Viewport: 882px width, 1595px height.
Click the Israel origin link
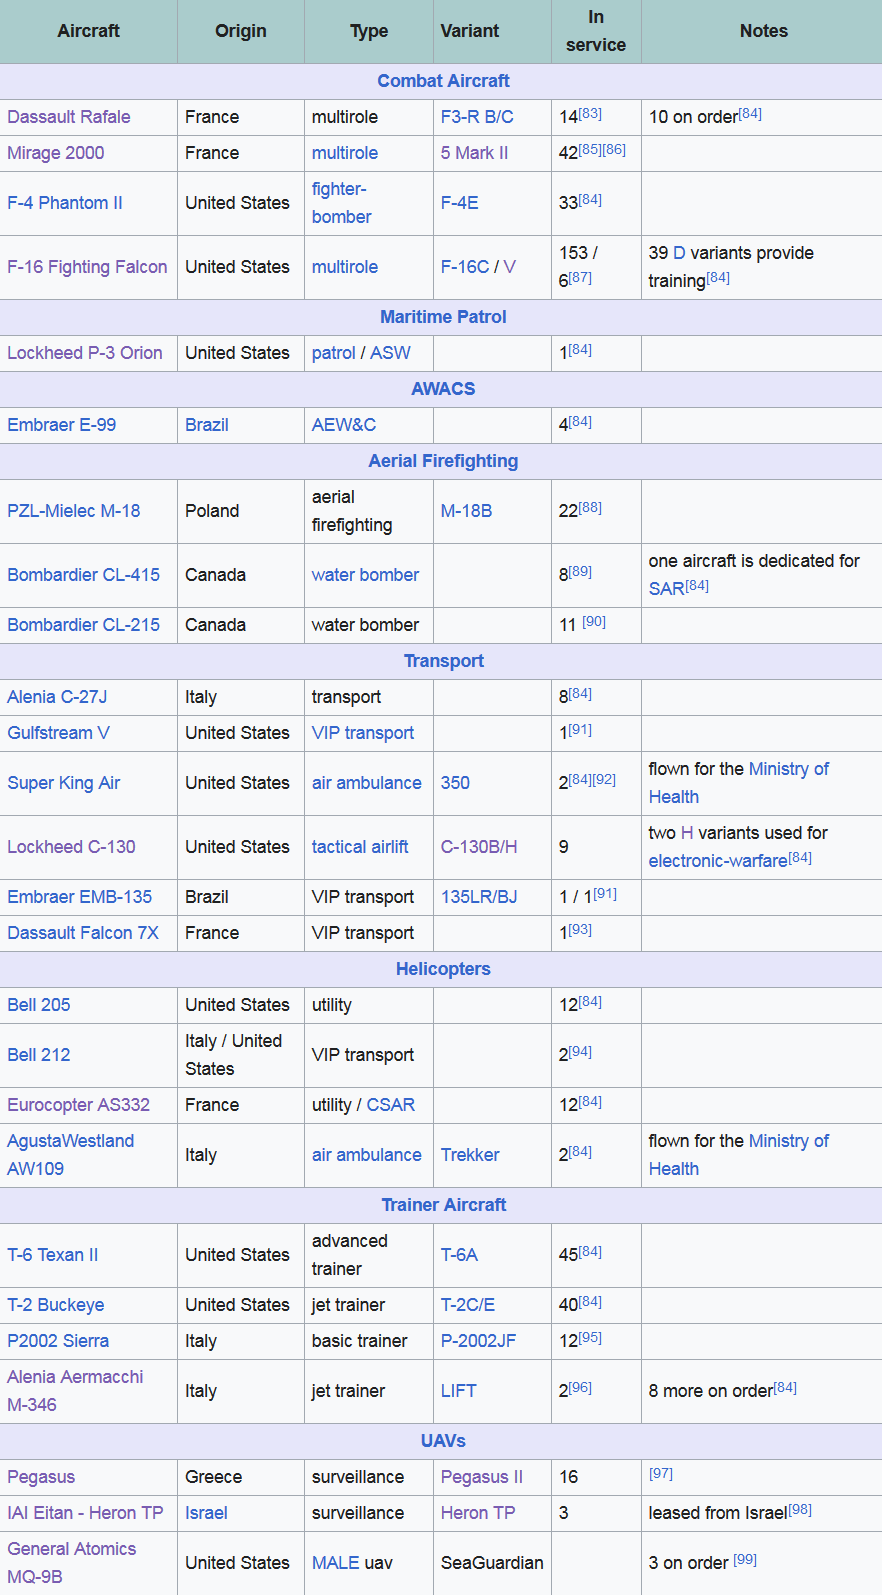(x=206, y=1513)
